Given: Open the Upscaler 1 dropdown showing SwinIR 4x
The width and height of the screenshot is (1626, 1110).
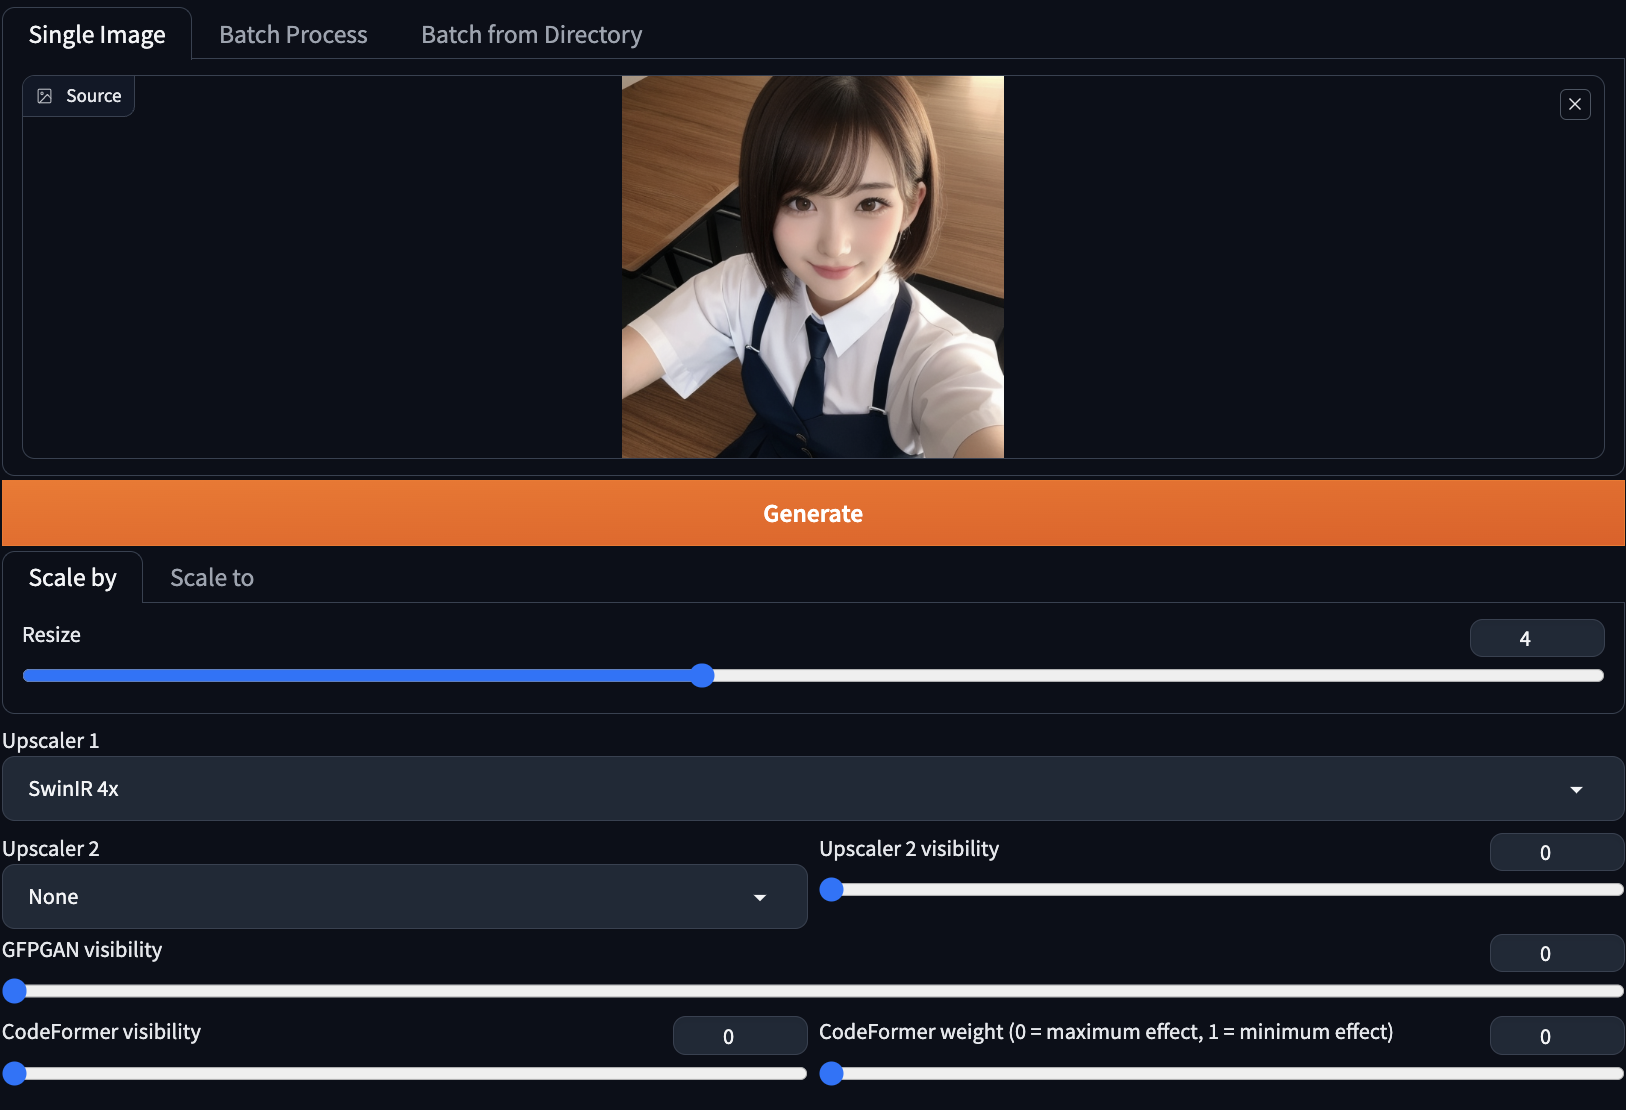Looking at the screenshot, I should (812, 789).
